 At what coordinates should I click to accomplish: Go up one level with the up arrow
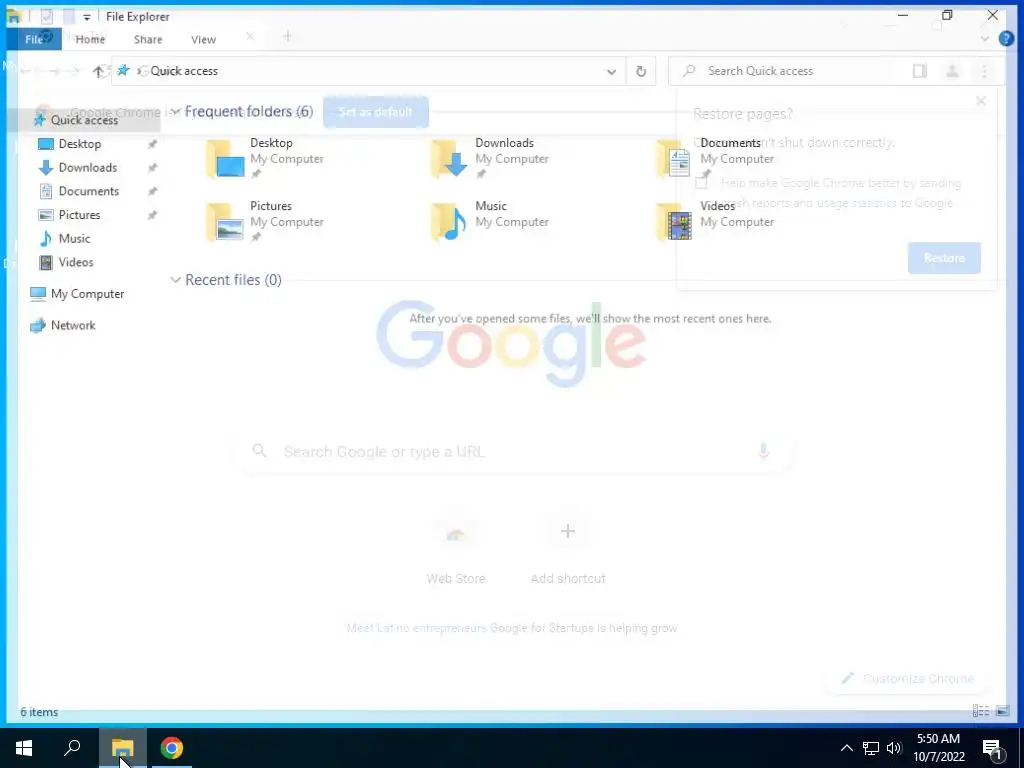coord(98,71)
